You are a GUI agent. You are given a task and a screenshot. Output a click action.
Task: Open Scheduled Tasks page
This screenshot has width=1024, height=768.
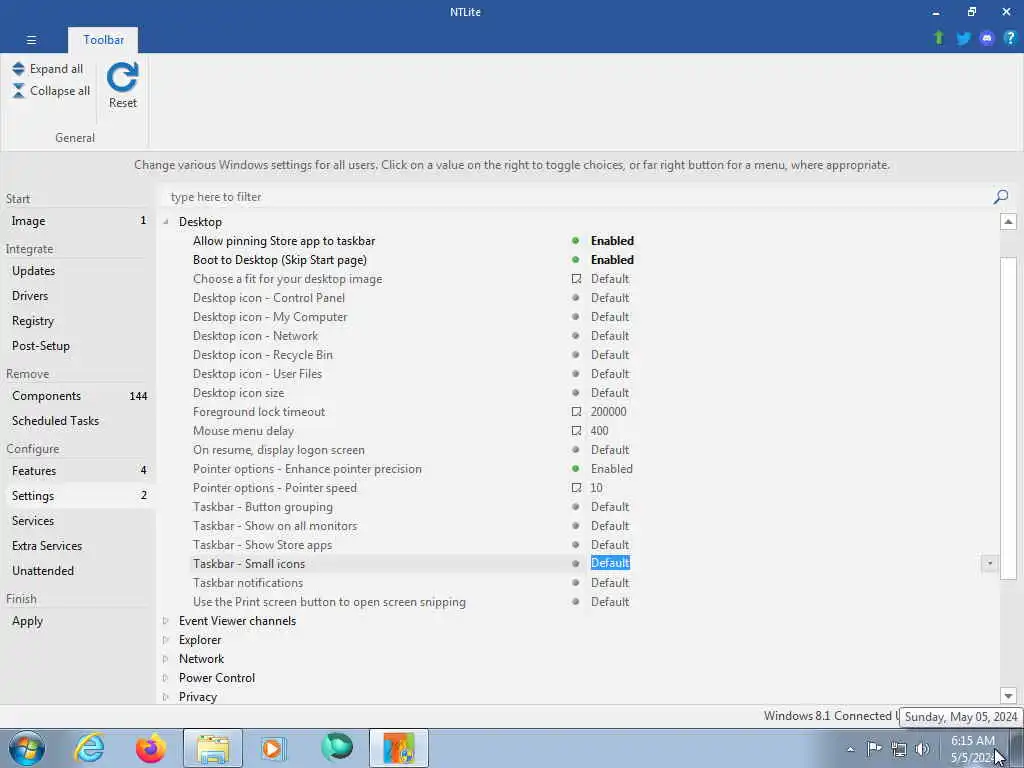pos(78,421)
